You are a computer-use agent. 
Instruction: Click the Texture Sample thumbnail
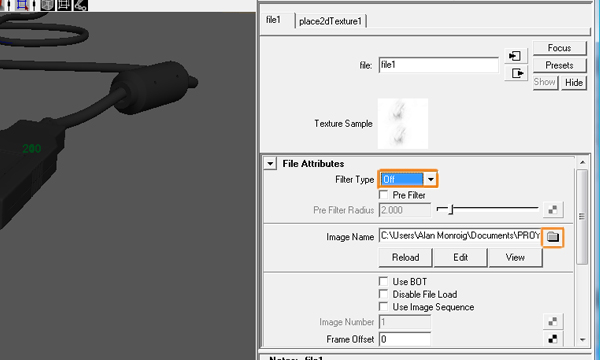coord(403,124)
